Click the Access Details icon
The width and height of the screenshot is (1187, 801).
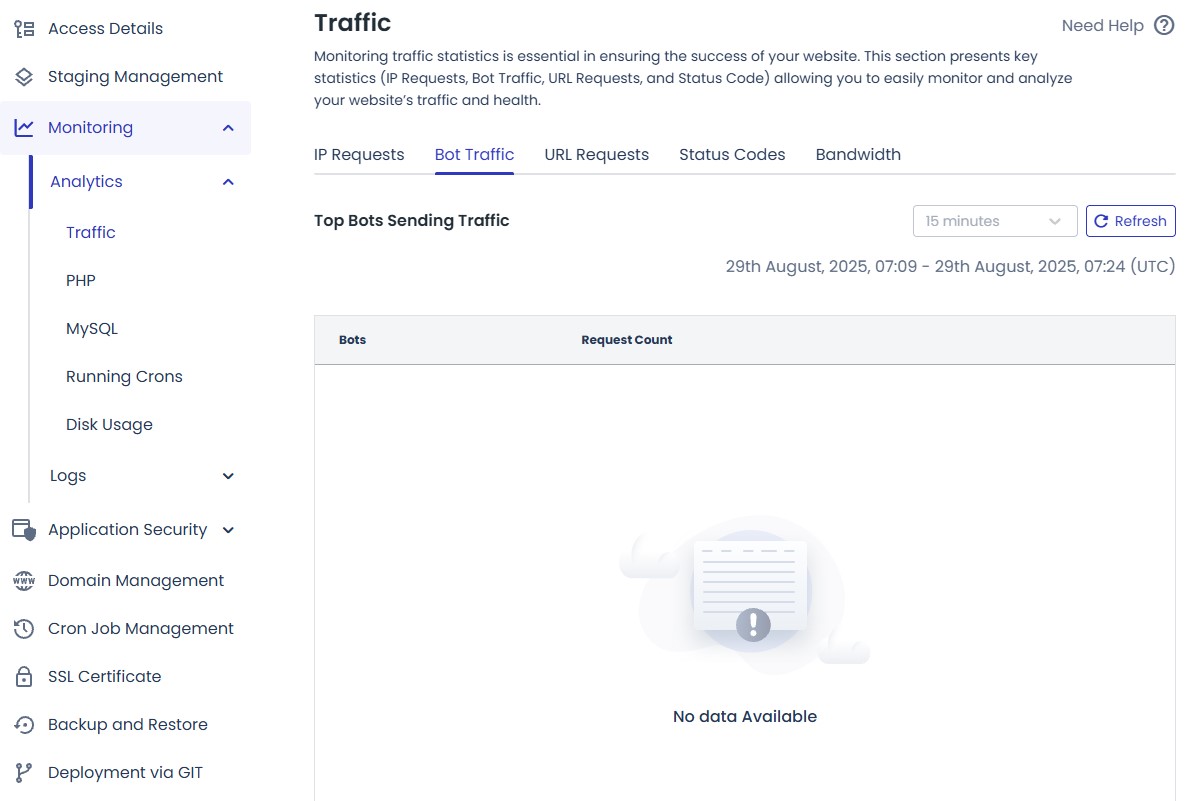[23, 28]
